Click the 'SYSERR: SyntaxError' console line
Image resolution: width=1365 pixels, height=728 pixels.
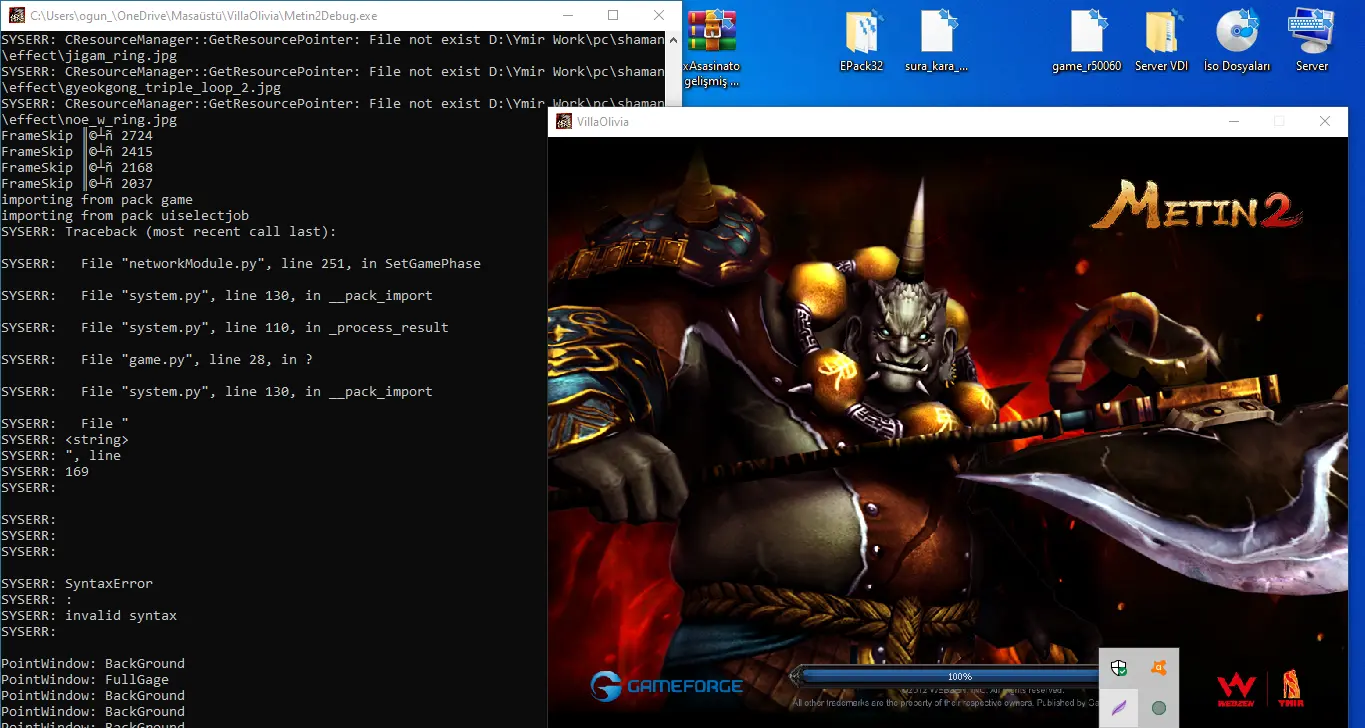point(77,584)
